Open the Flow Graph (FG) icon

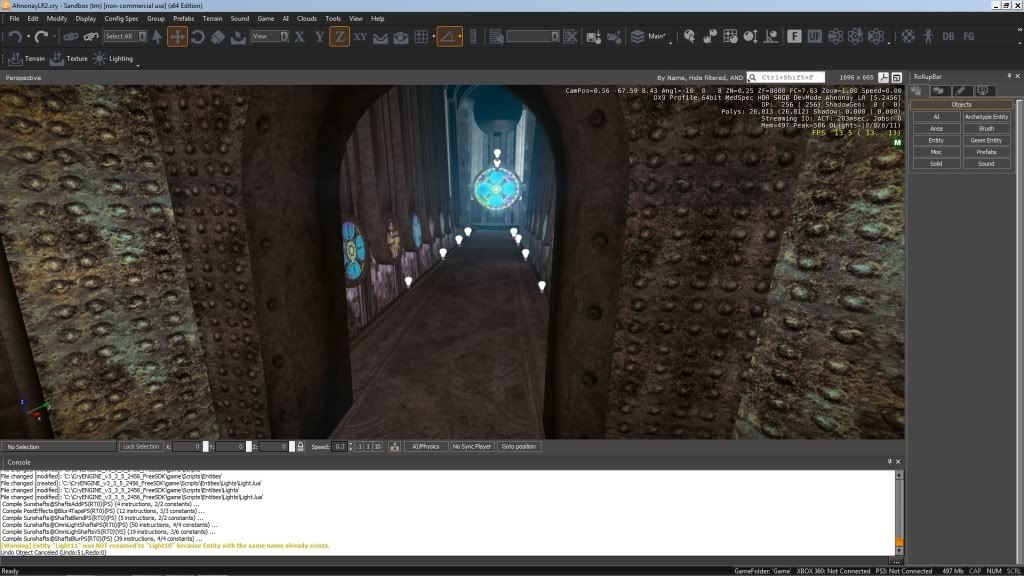click(x=968, y=37)
